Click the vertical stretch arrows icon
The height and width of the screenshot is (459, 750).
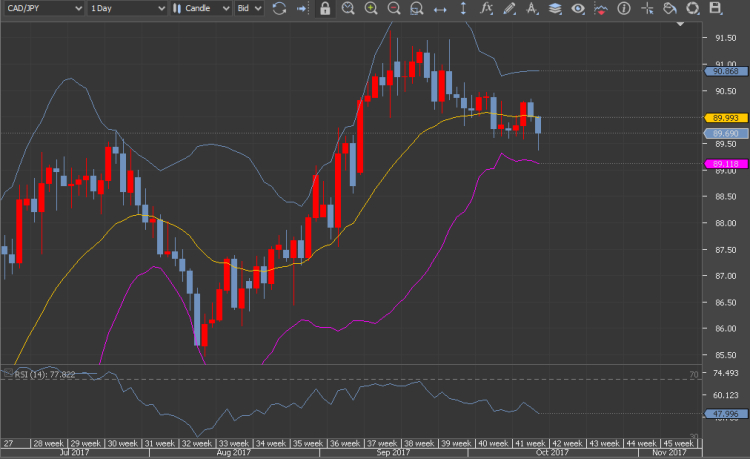(x=463, y=9)
